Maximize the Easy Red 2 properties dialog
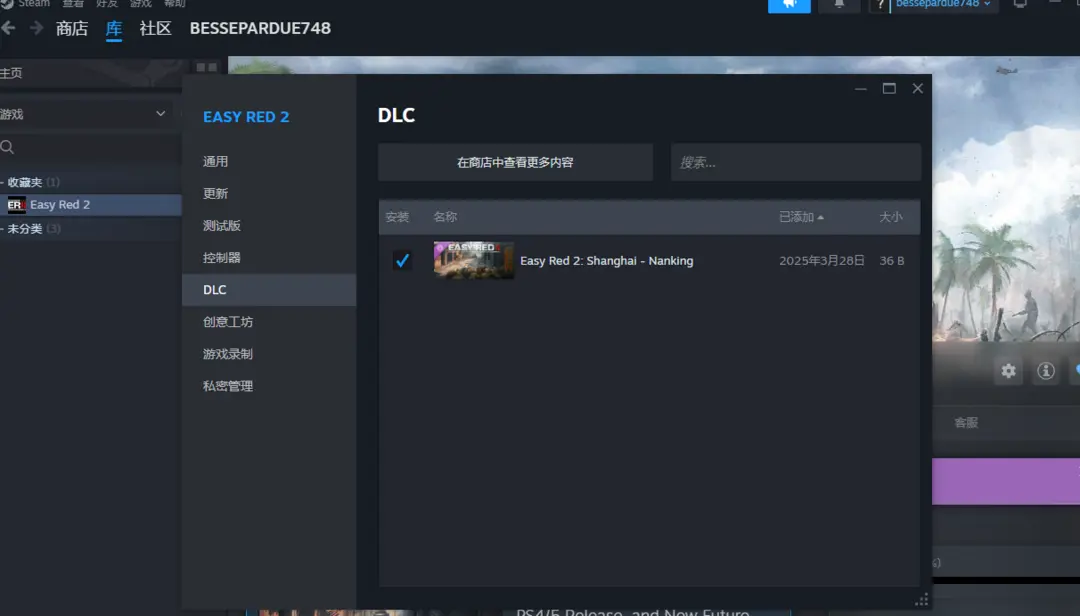1080x616 pixels. coord(889,88)
